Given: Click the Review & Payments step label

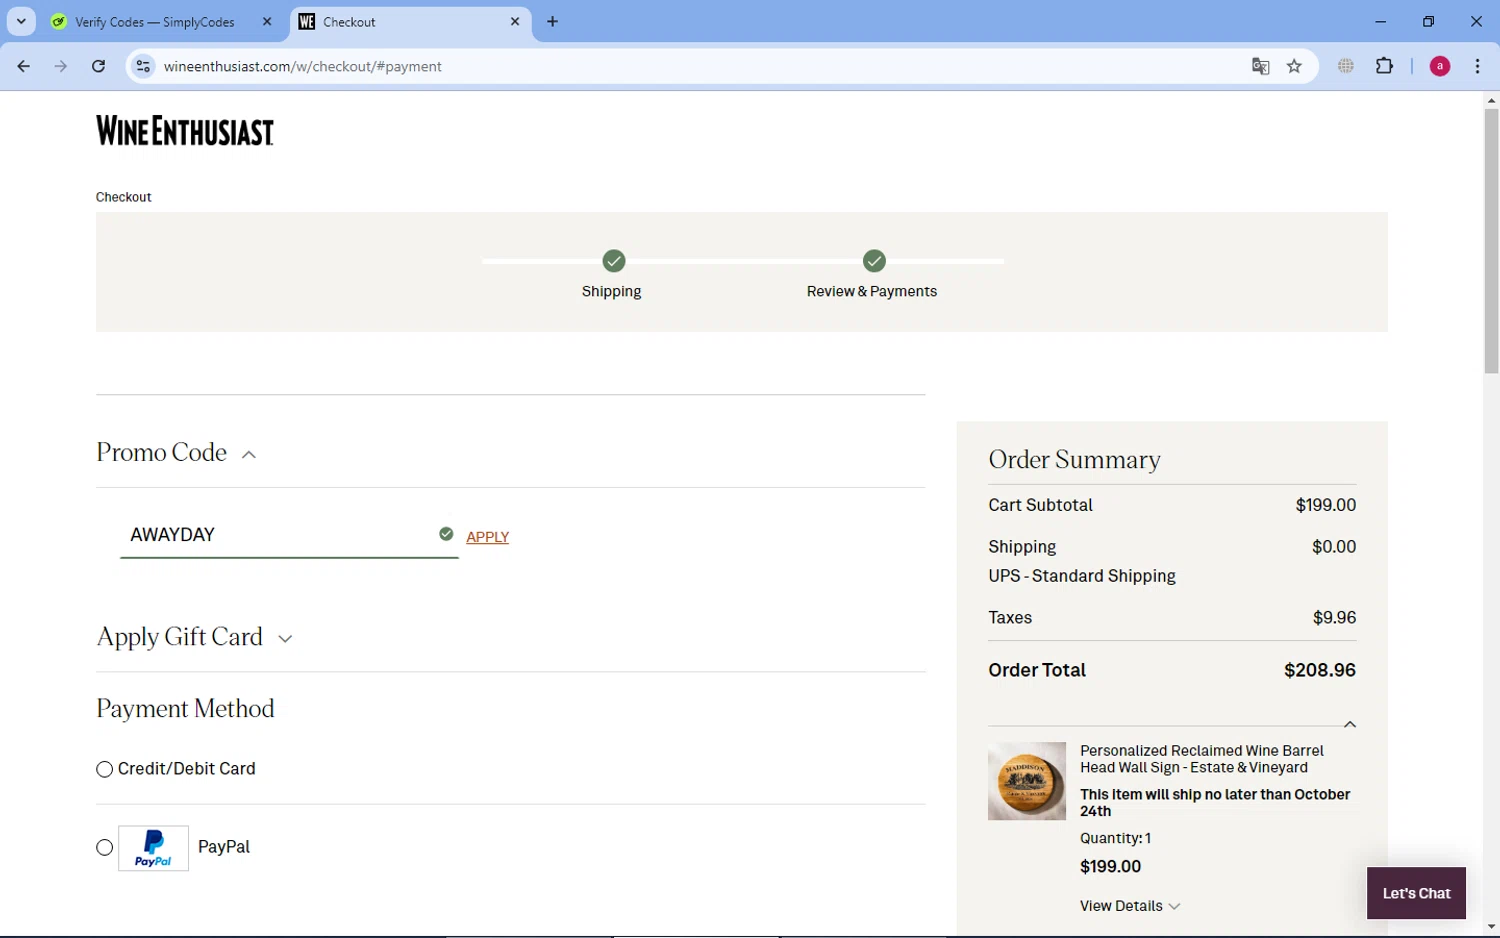Looking at the screenshot, I should coord(872,292).
